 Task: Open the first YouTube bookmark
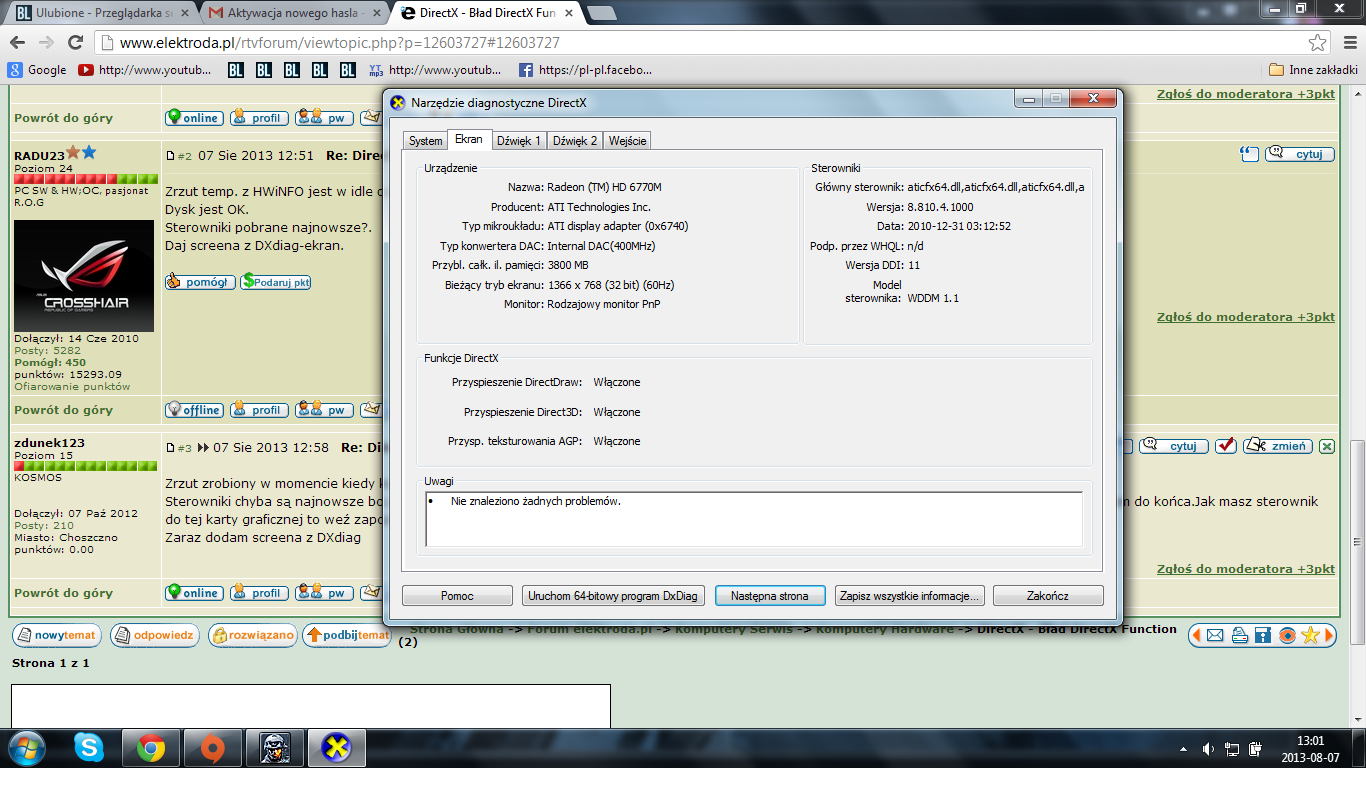tap(145, 70)
